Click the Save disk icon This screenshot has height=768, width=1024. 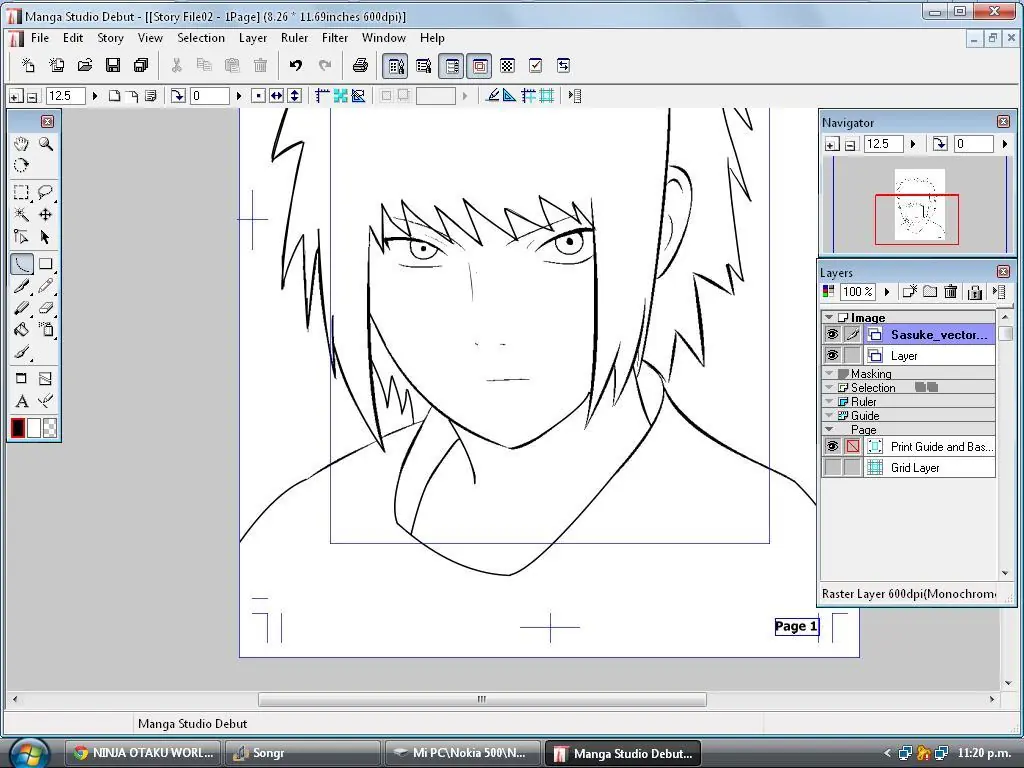pyautogui.click(x=113, y=65)
